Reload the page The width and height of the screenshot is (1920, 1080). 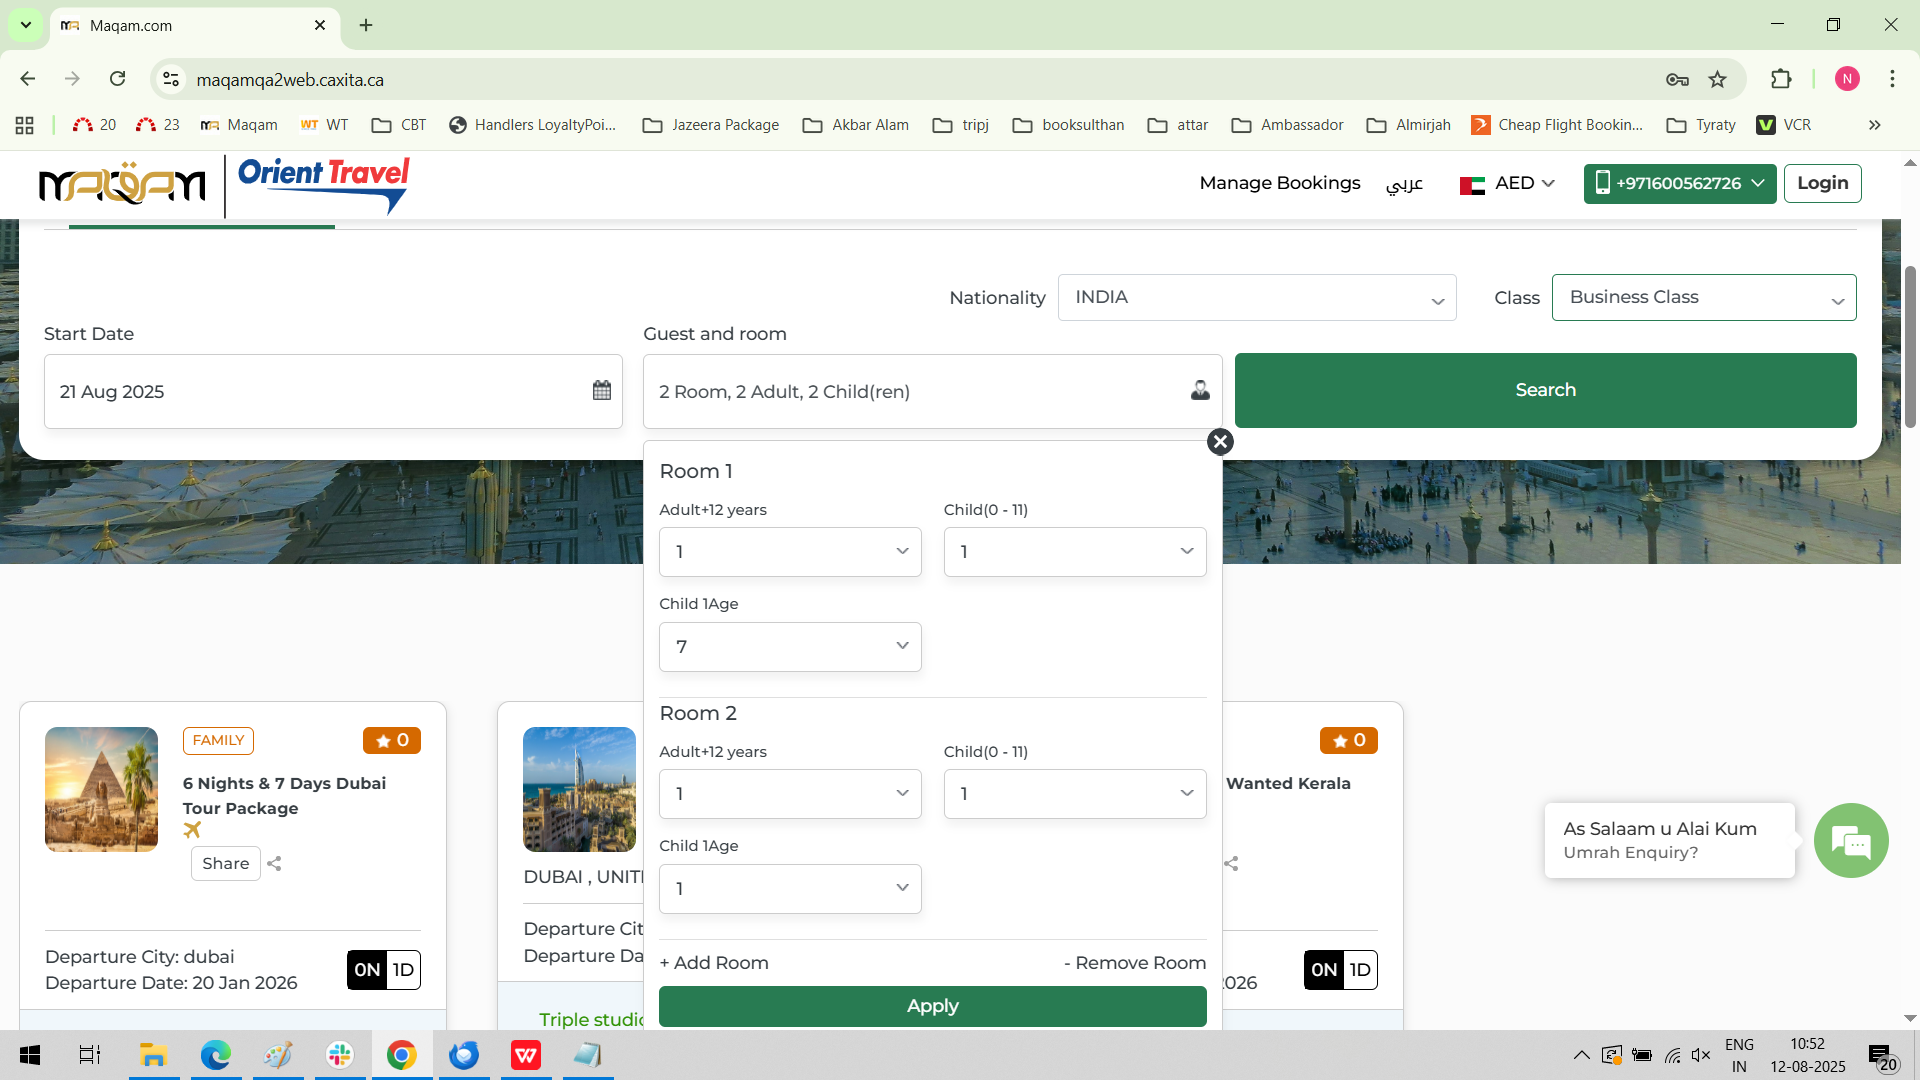118,79
